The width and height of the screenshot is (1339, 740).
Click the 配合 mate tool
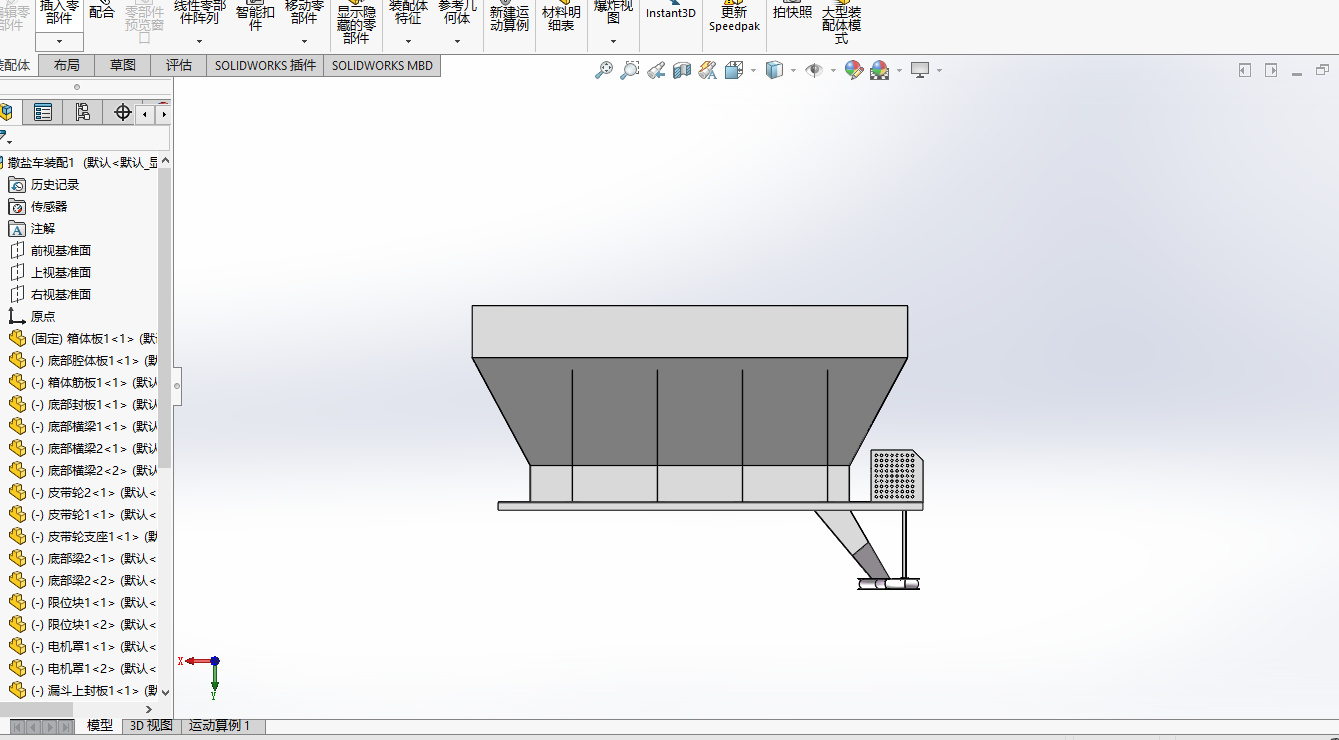pyautogui.click(x=101, y=11)
